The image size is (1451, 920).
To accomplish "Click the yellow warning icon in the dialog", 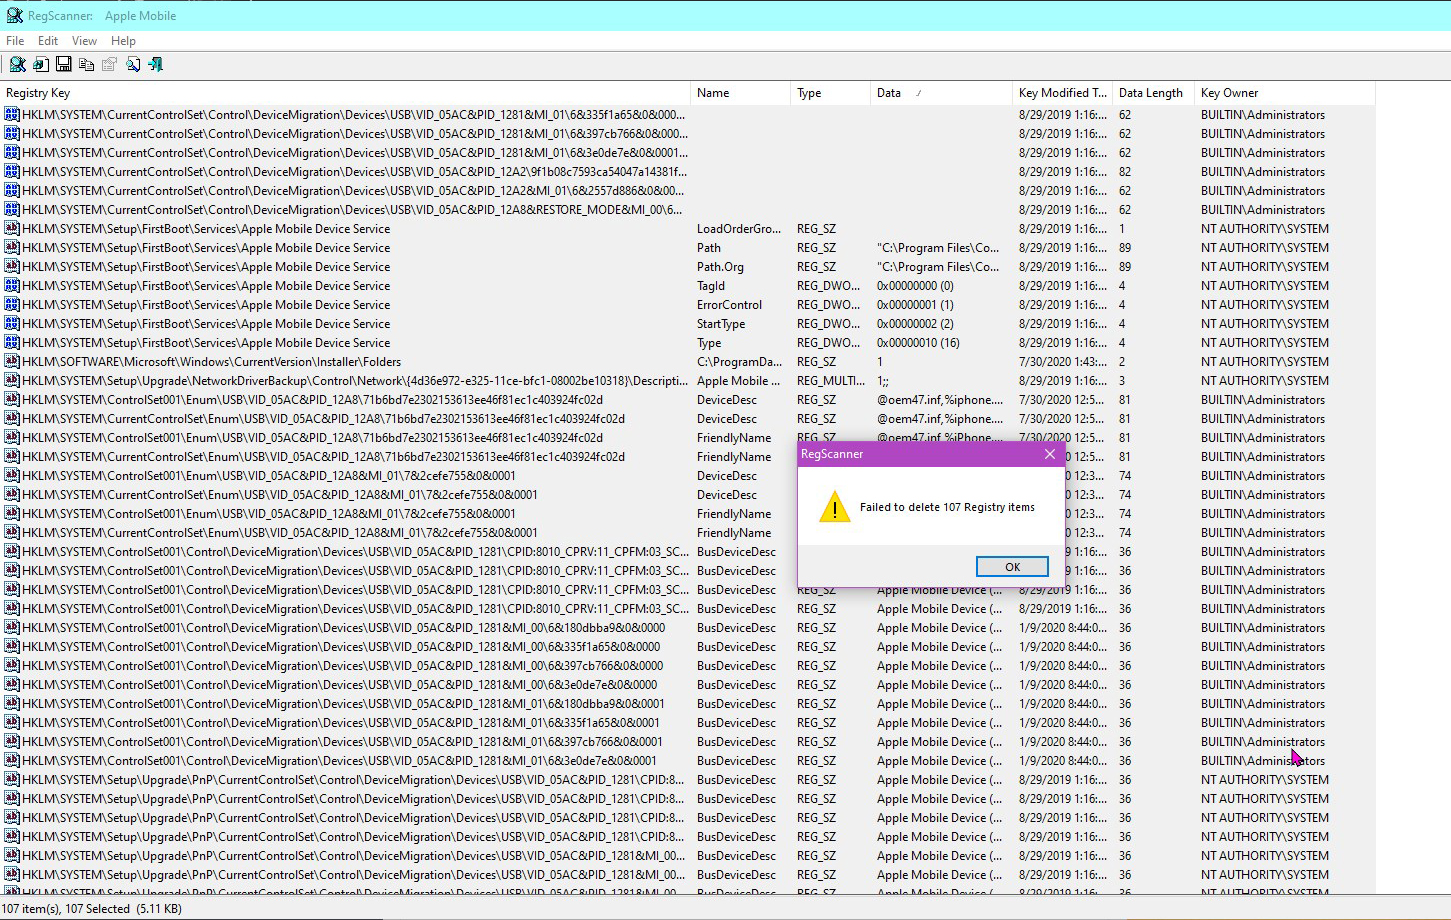I will [x=834, y=507].
